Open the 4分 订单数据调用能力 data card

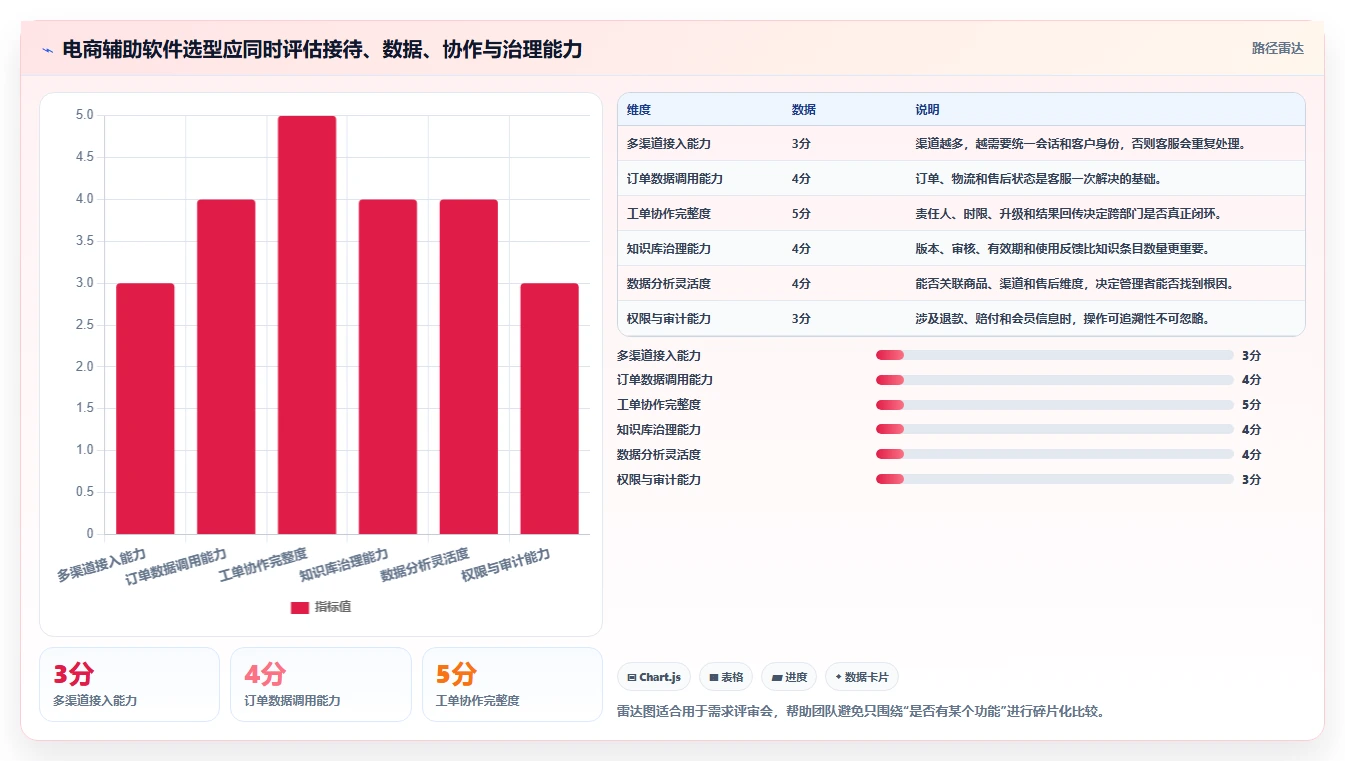(x=321, y=684)
